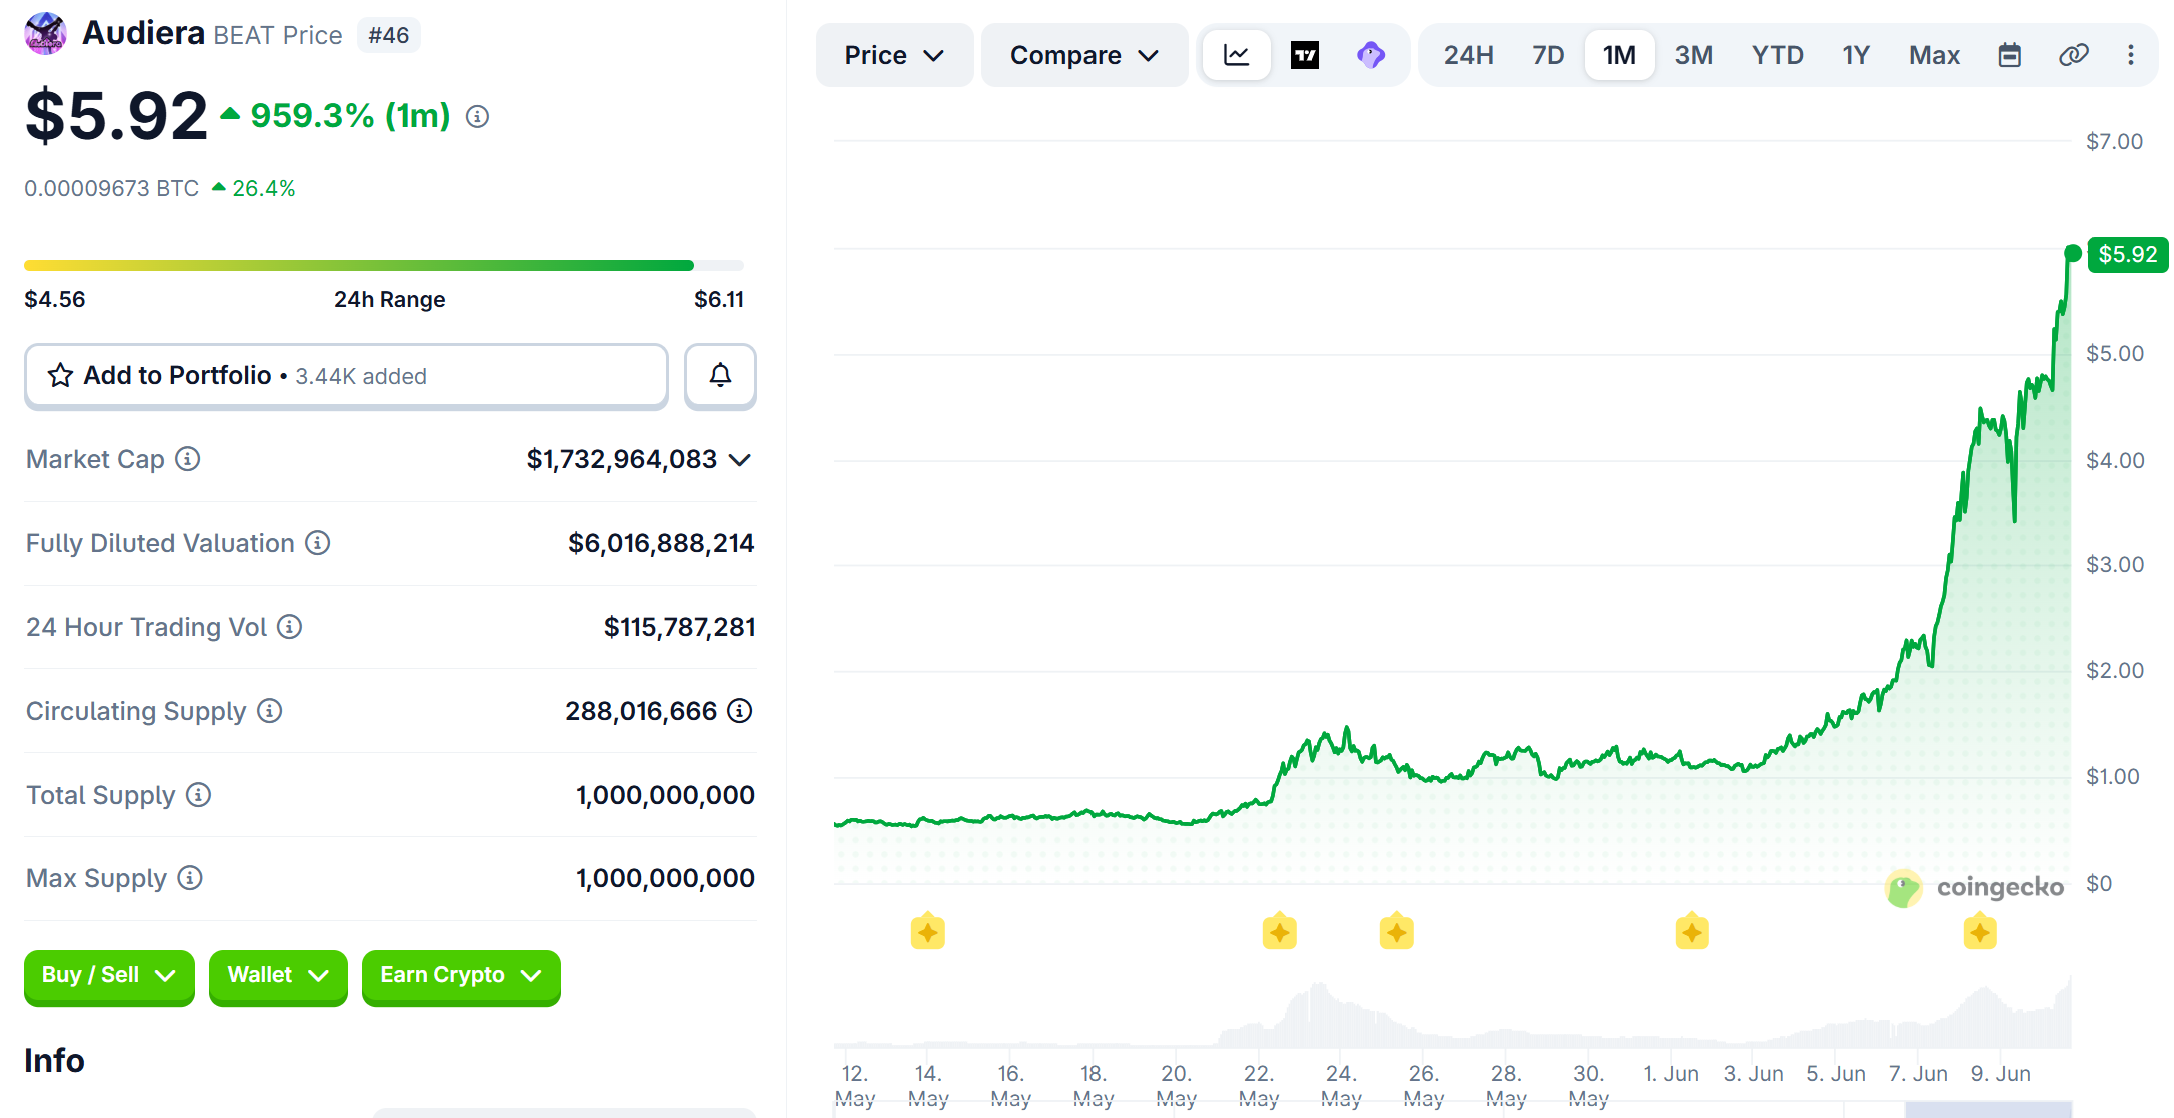The width and height of the screenshot is (2174, 1118).
Task: Open the Earn Crypto dropdown
Action: coord(461,976)
